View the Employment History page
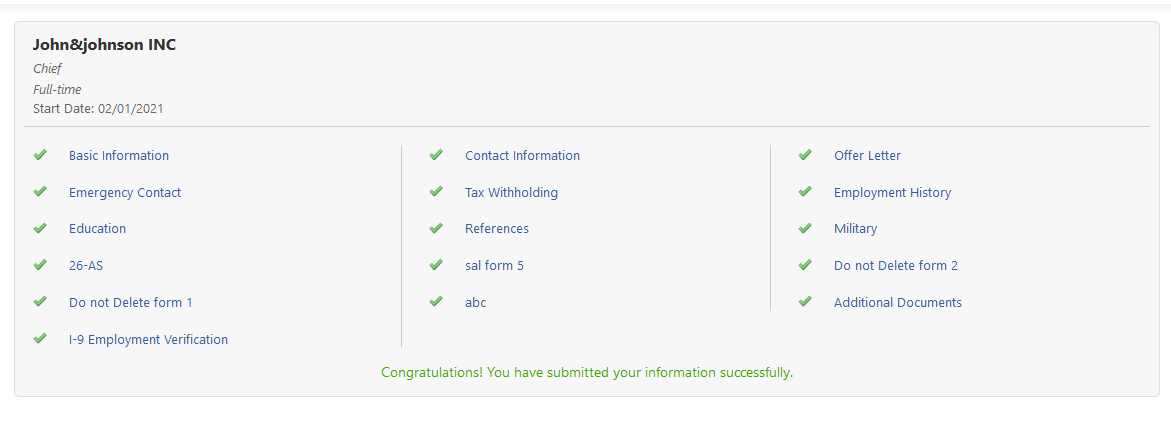The width and height of the screenshot is (1171, 431). [x=892, y=193]
